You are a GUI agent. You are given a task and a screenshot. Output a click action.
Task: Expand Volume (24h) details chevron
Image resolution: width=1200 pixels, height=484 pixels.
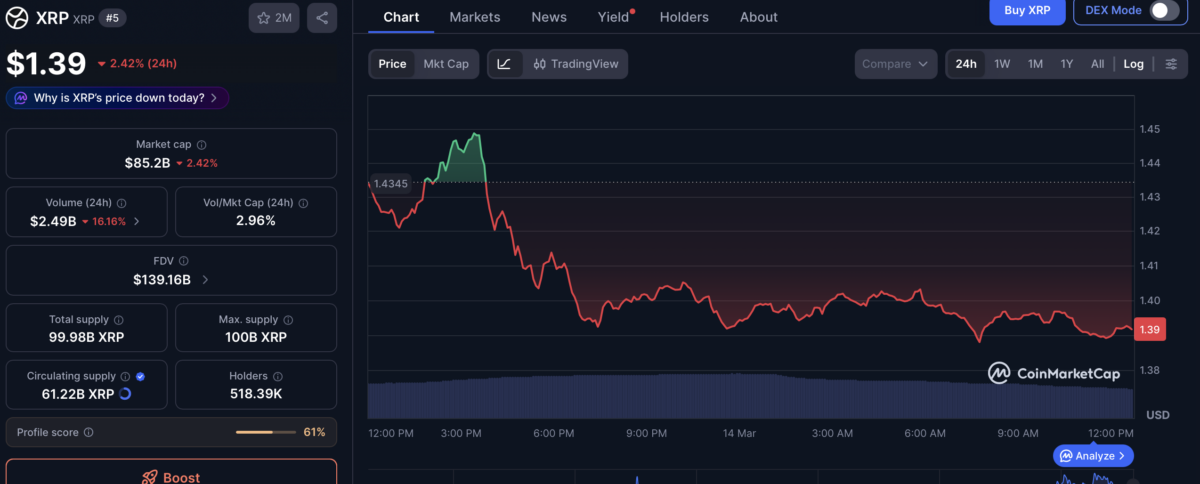pos(137,221)
